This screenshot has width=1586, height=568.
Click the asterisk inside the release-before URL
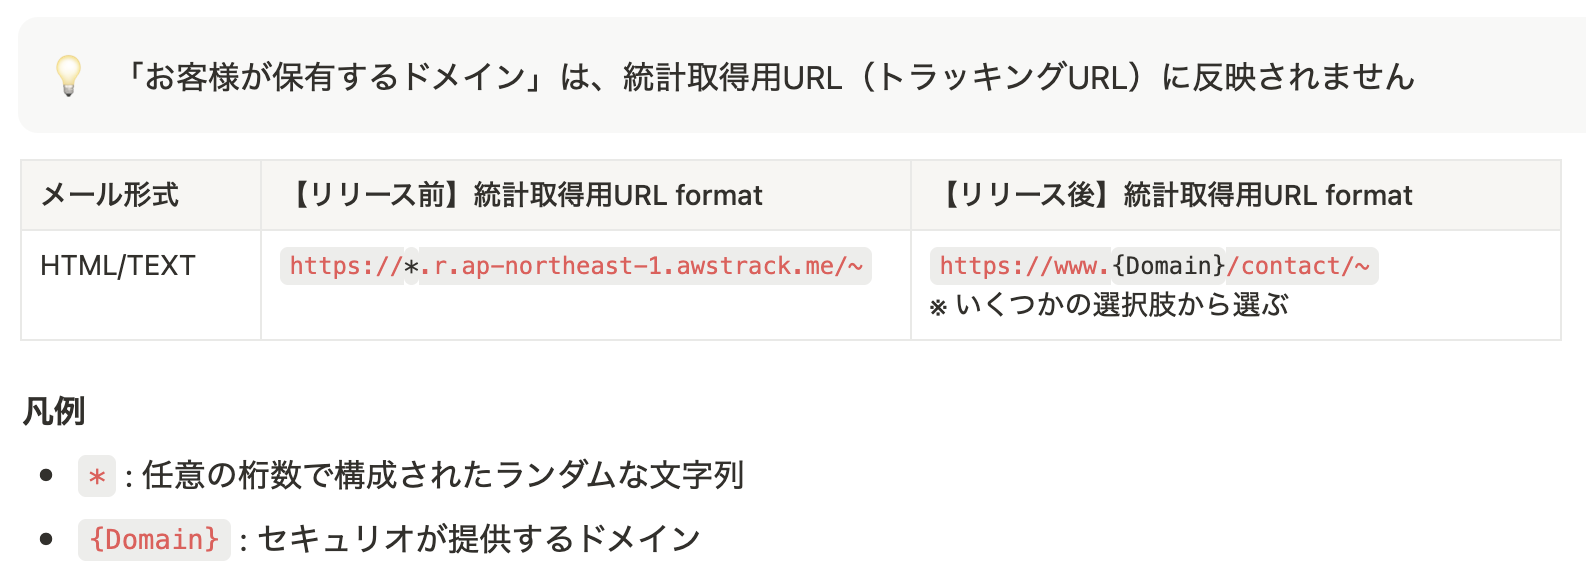tap(411, 266)
